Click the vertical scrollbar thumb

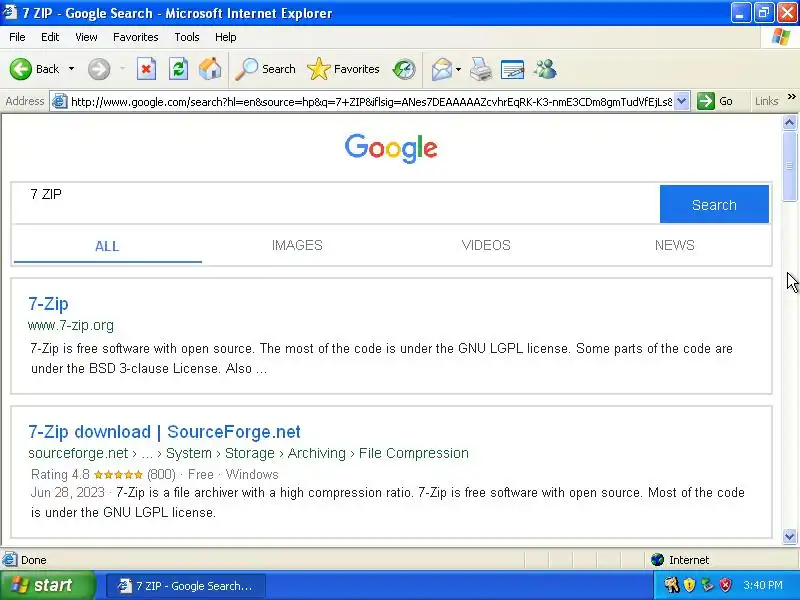pyautogui.click(x=789, y=166)
